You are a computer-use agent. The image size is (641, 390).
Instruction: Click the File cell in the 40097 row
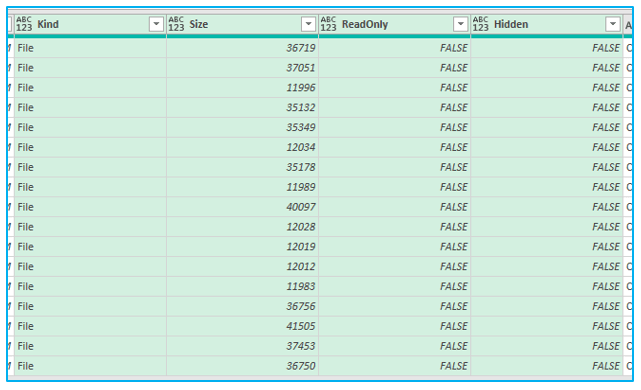coord(90,207)
